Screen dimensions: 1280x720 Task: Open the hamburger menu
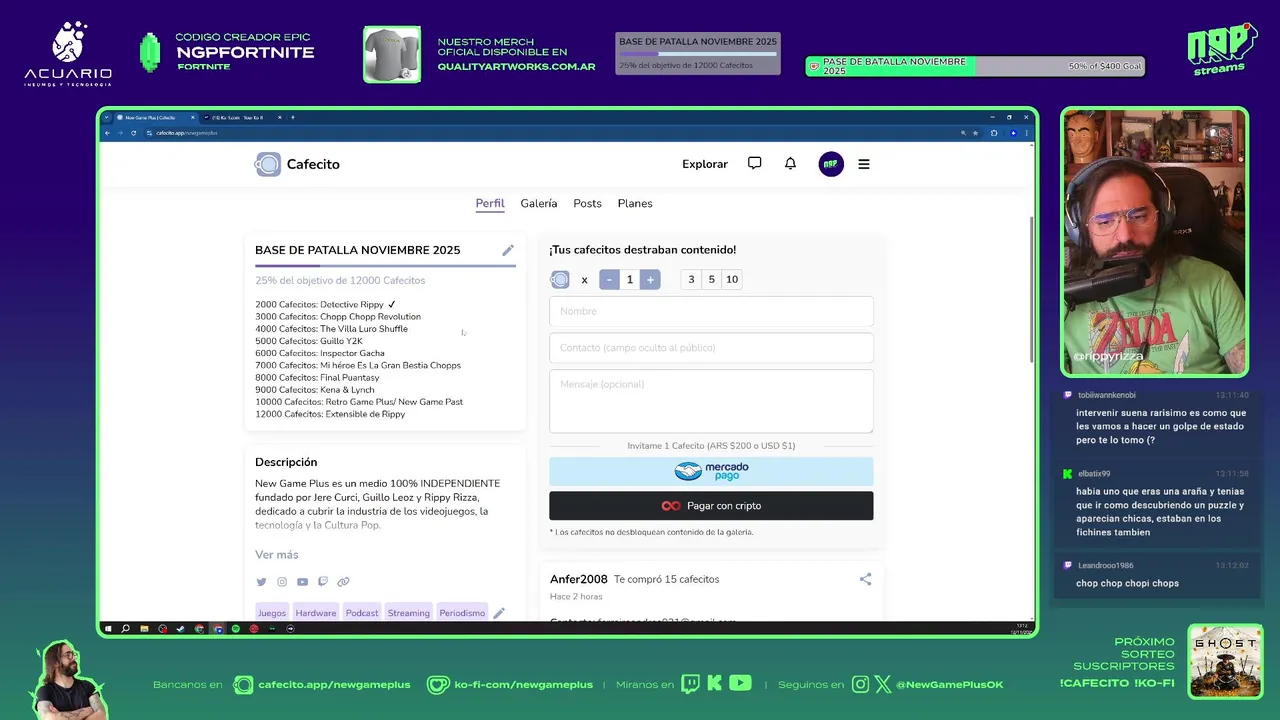864,164
